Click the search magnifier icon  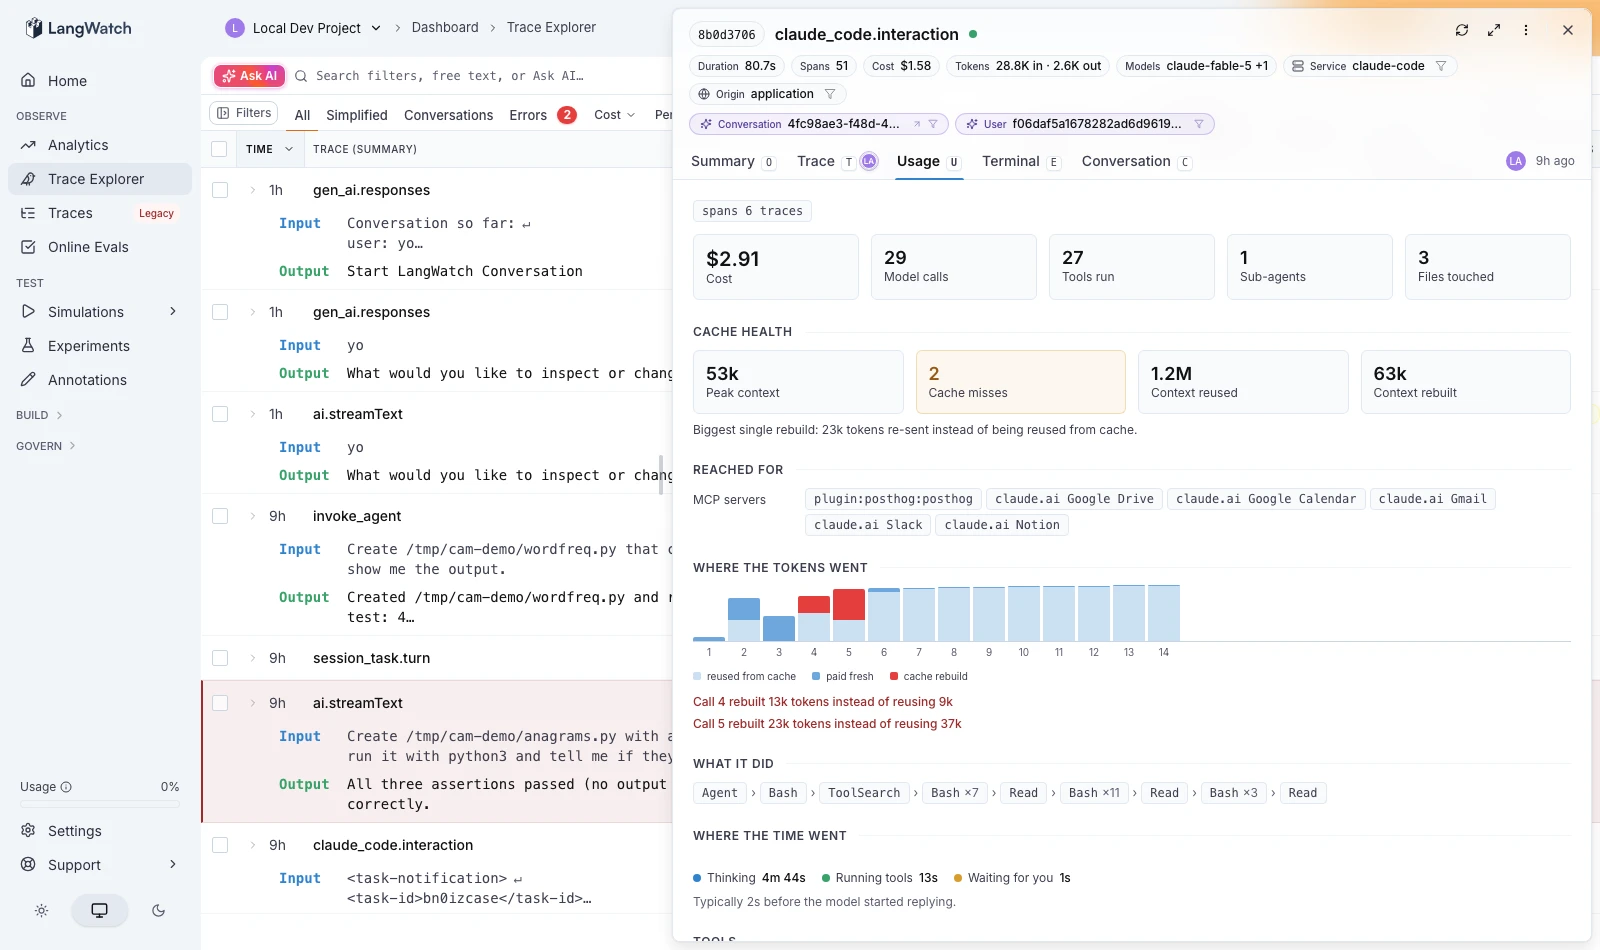tap(301, 76)
